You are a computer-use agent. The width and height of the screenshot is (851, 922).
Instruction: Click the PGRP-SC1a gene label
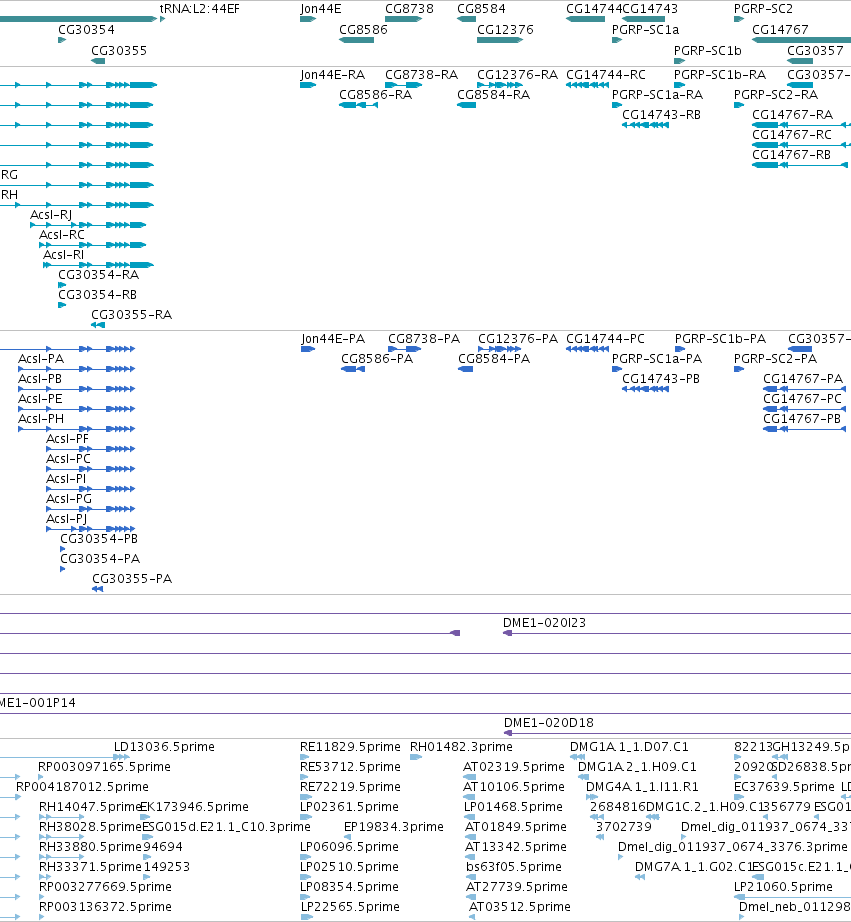click(x=645, y=29)
